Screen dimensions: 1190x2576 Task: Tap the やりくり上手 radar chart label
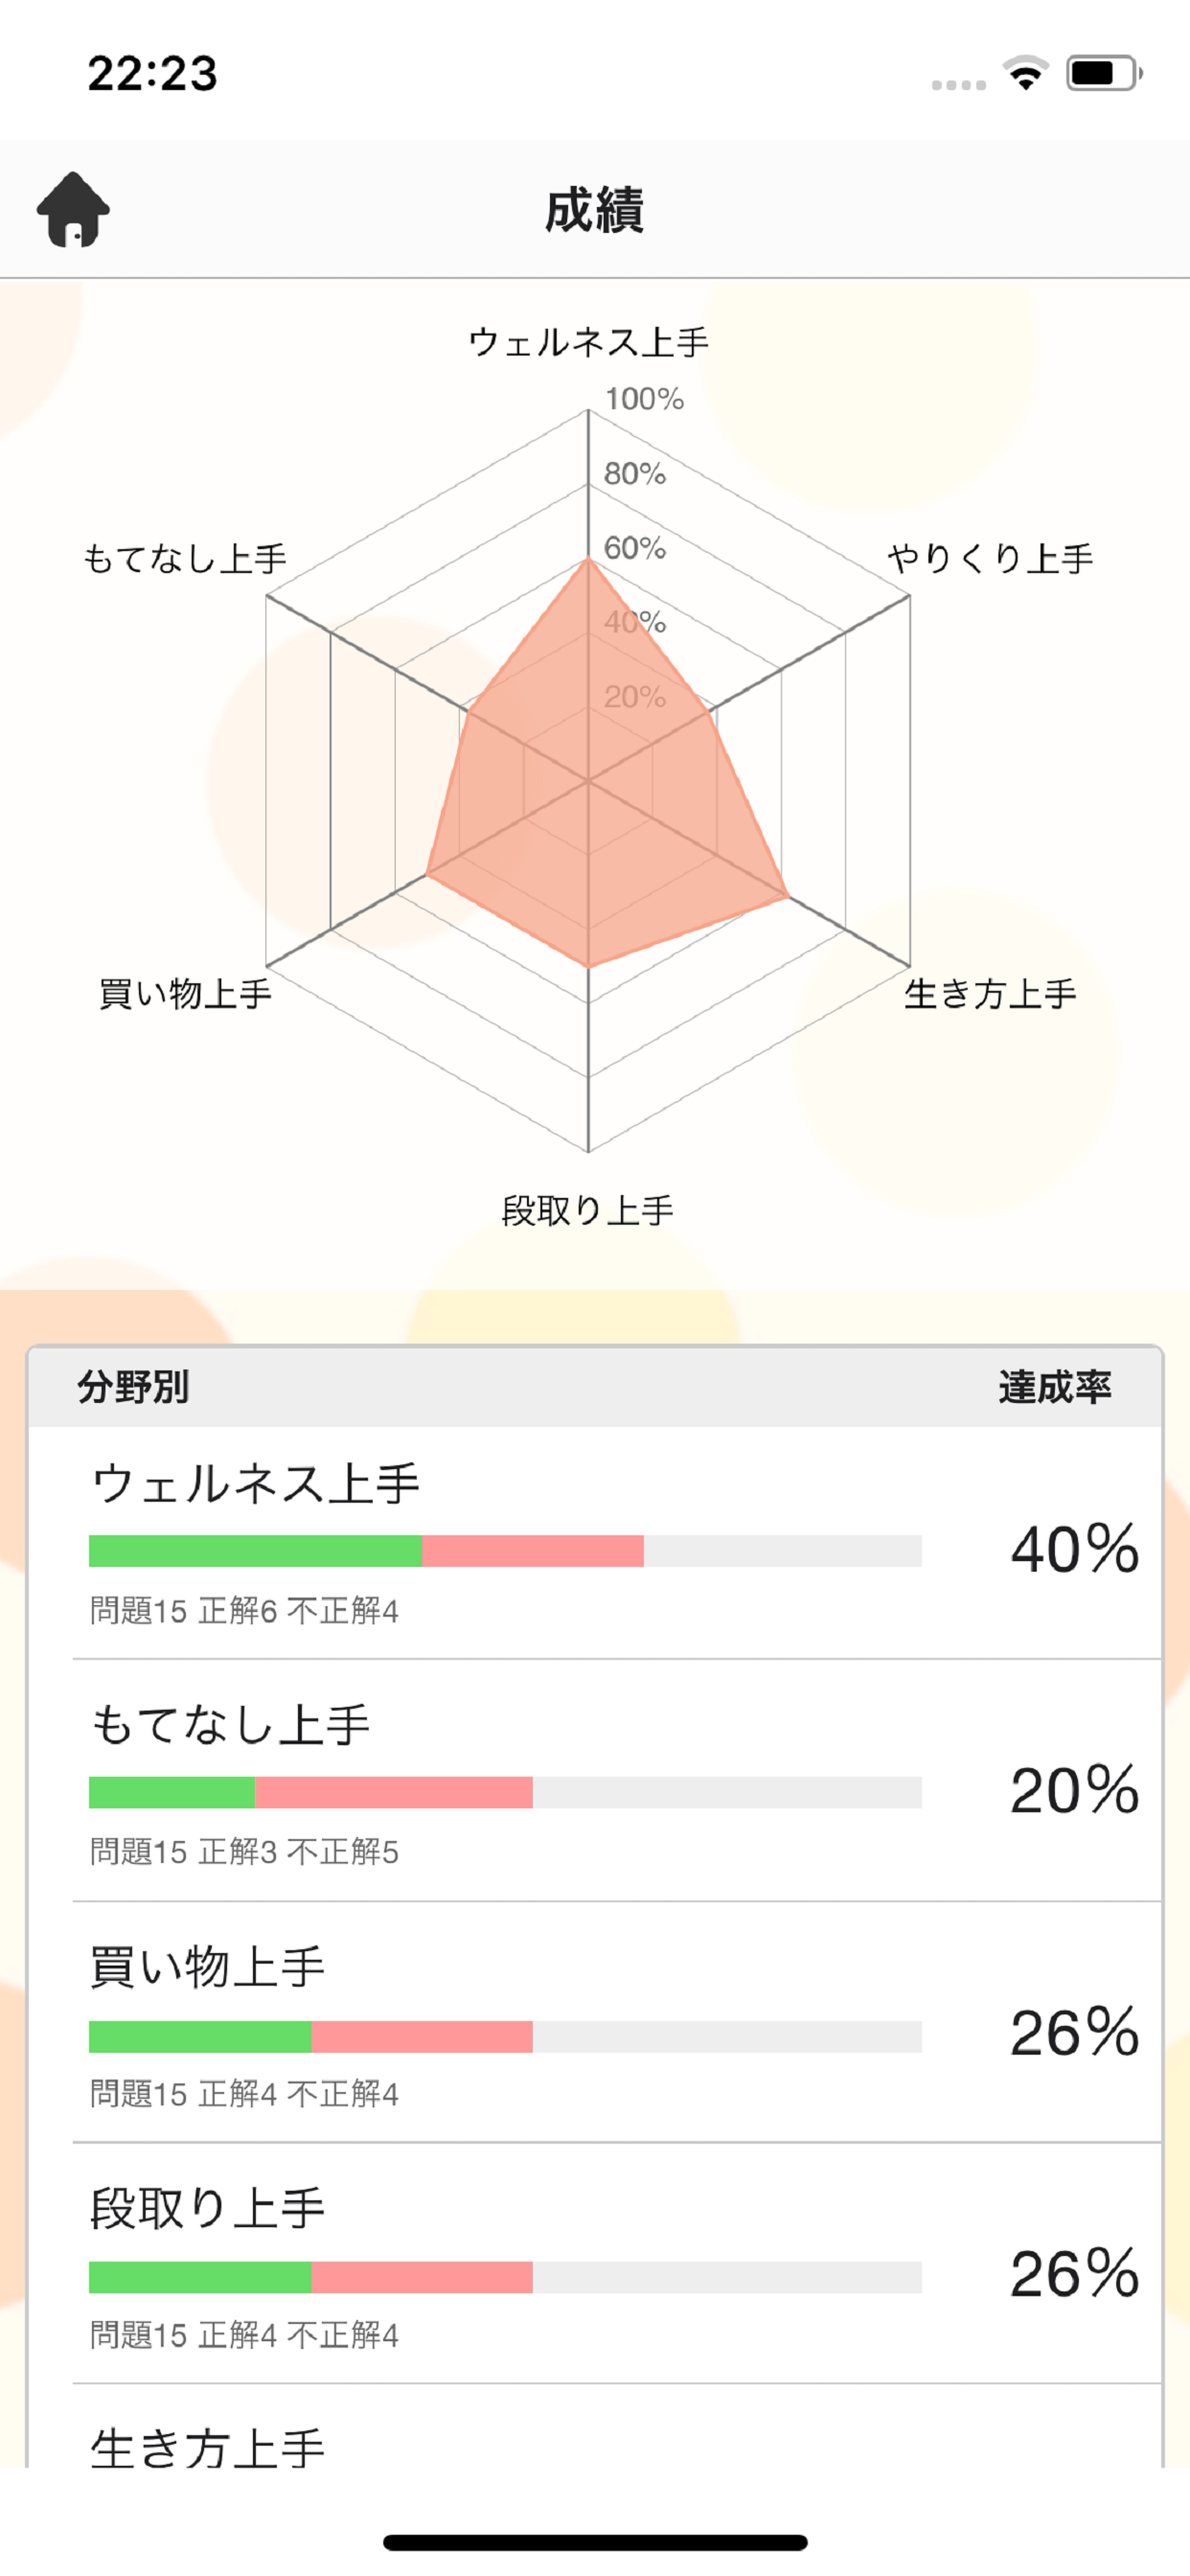tap(990, 558)
